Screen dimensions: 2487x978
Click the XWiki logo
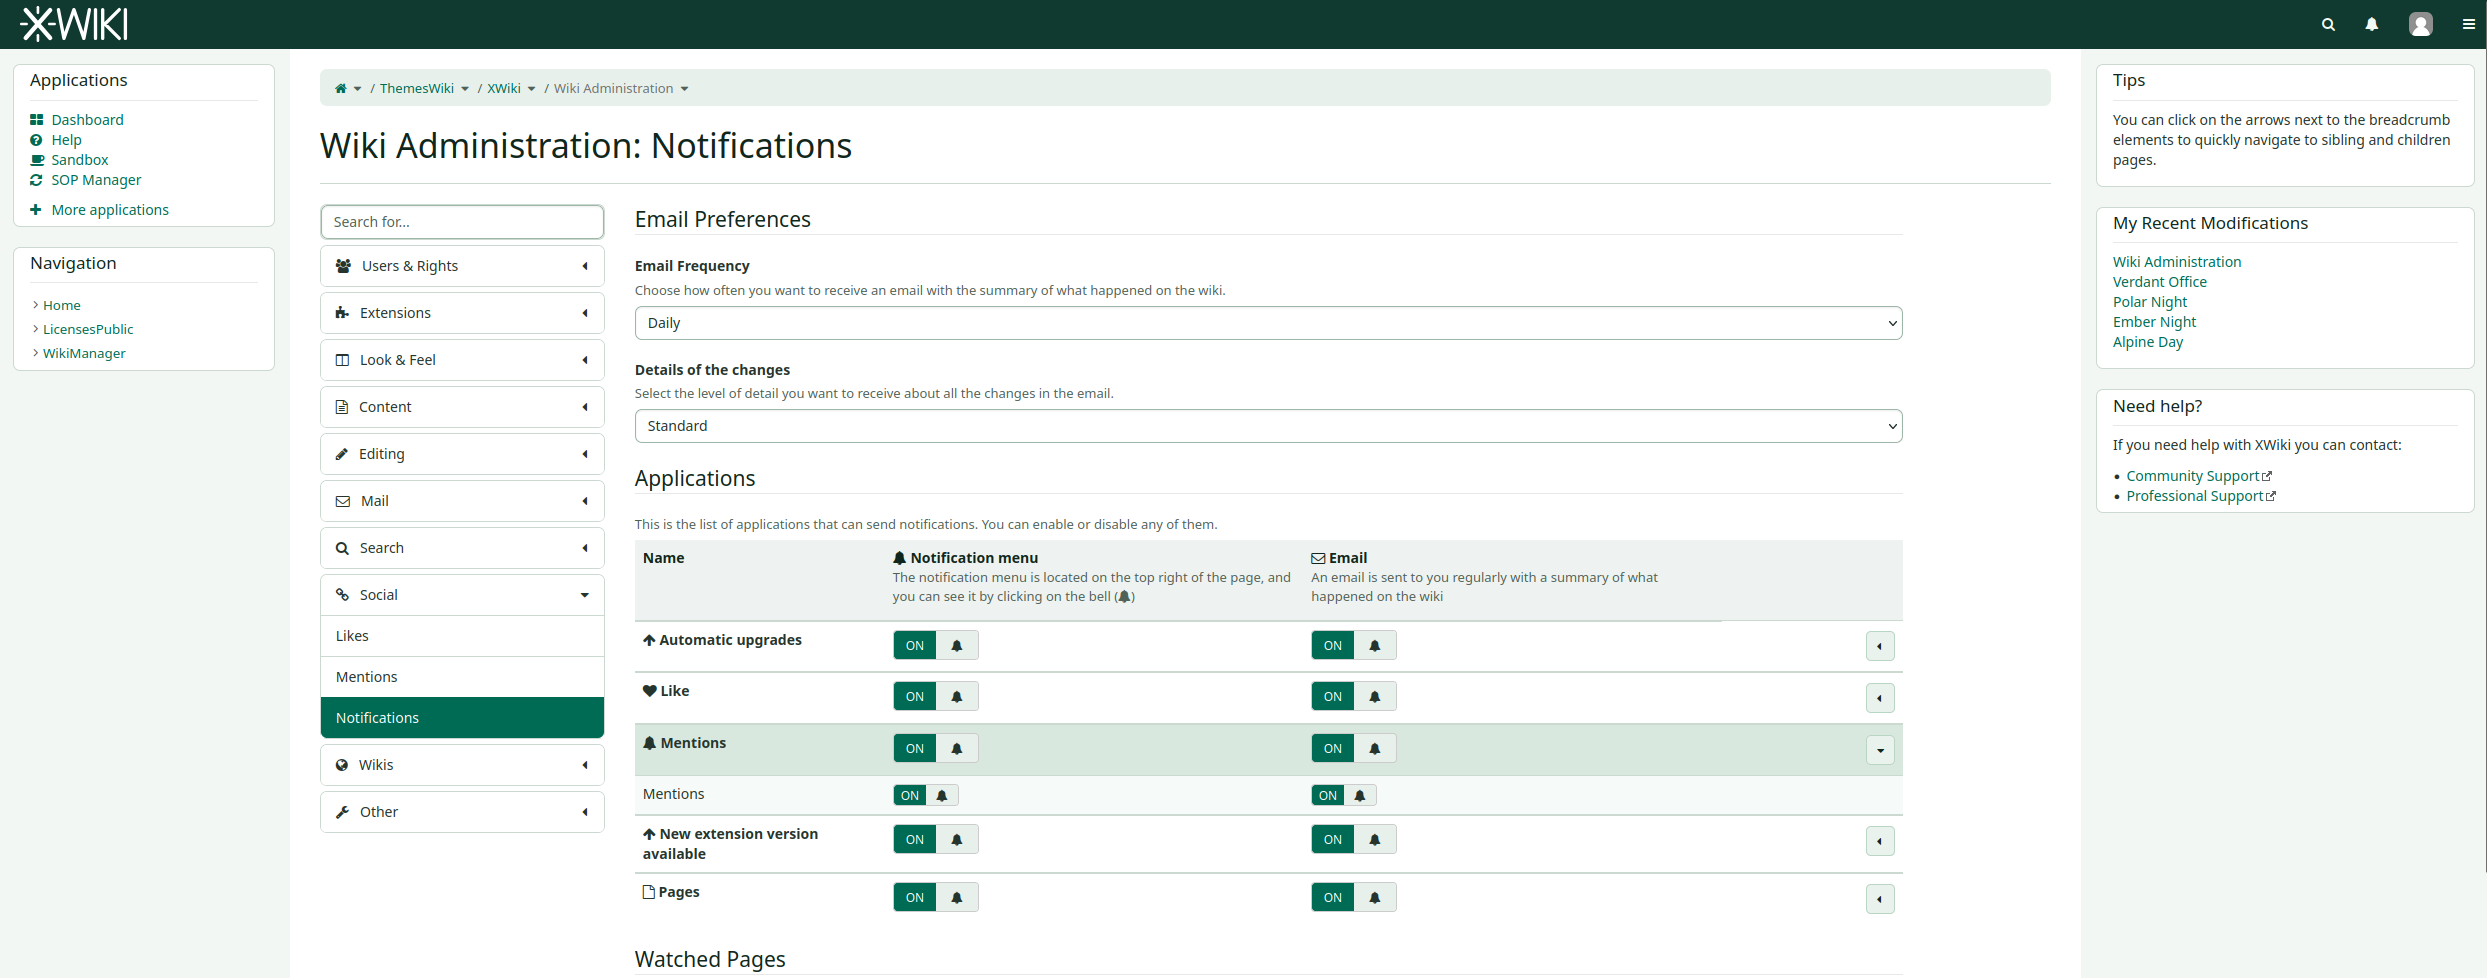(75, 24)
